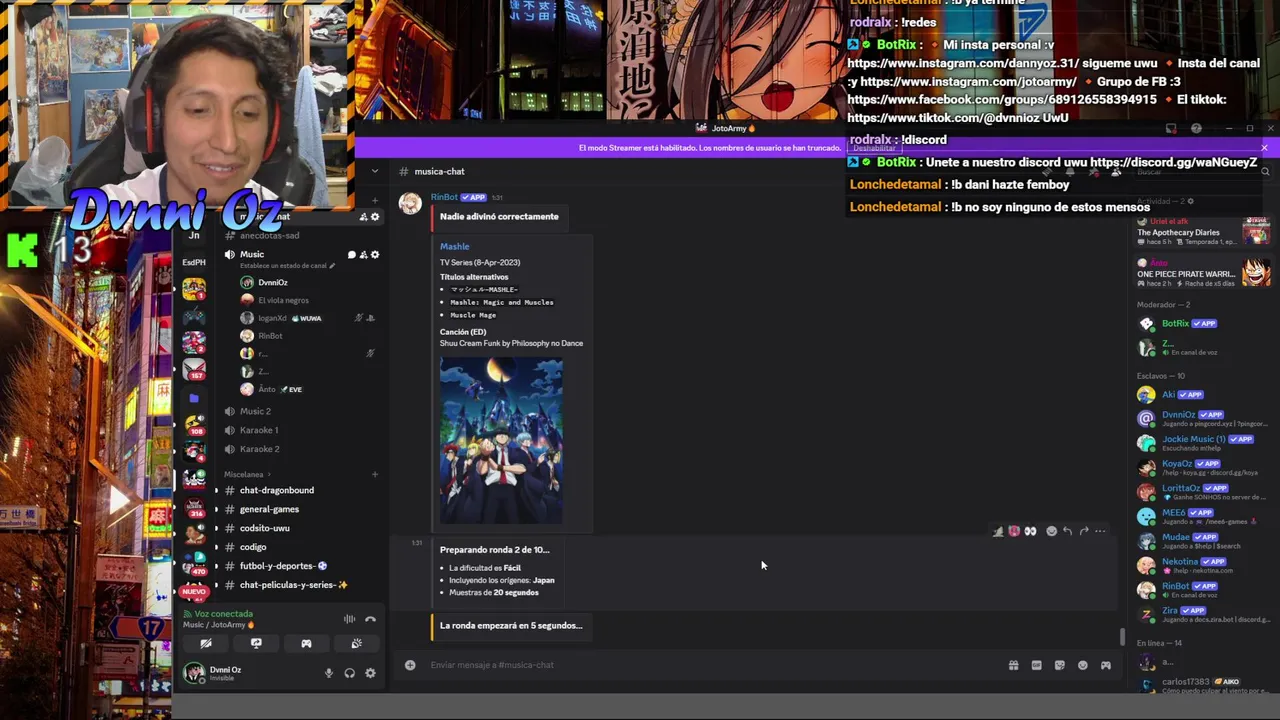Expand threads arrow beside futbol-y-deportes

click(216, 566)
